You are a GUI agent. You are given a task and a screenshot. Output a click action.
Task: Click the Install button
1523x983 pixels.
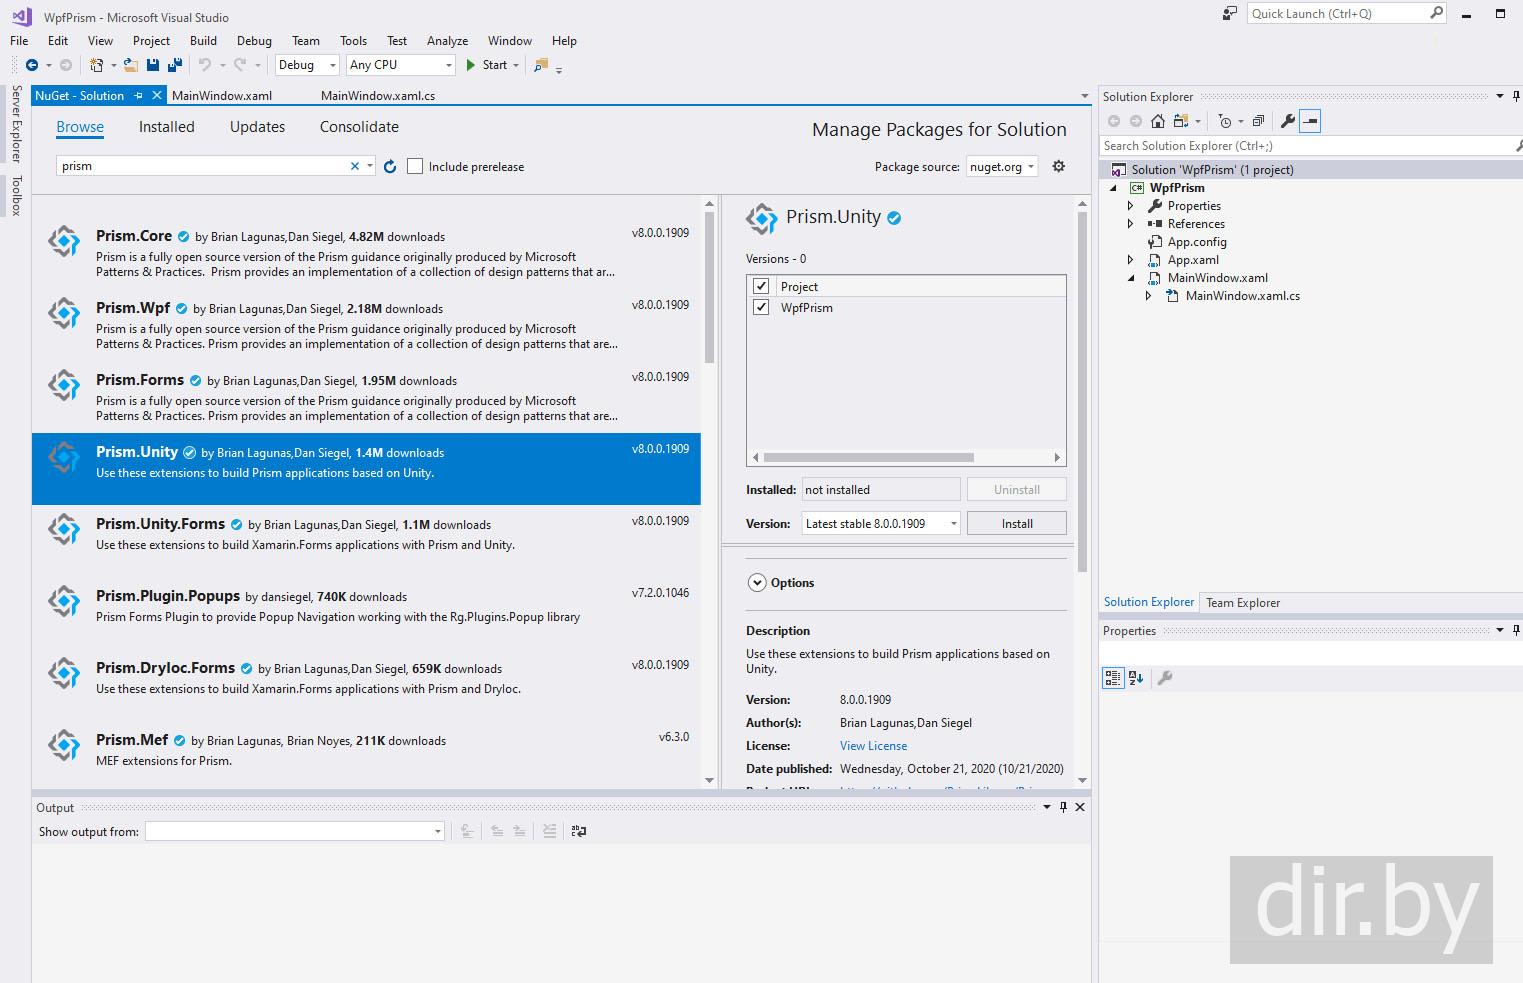pos(1016,524)
